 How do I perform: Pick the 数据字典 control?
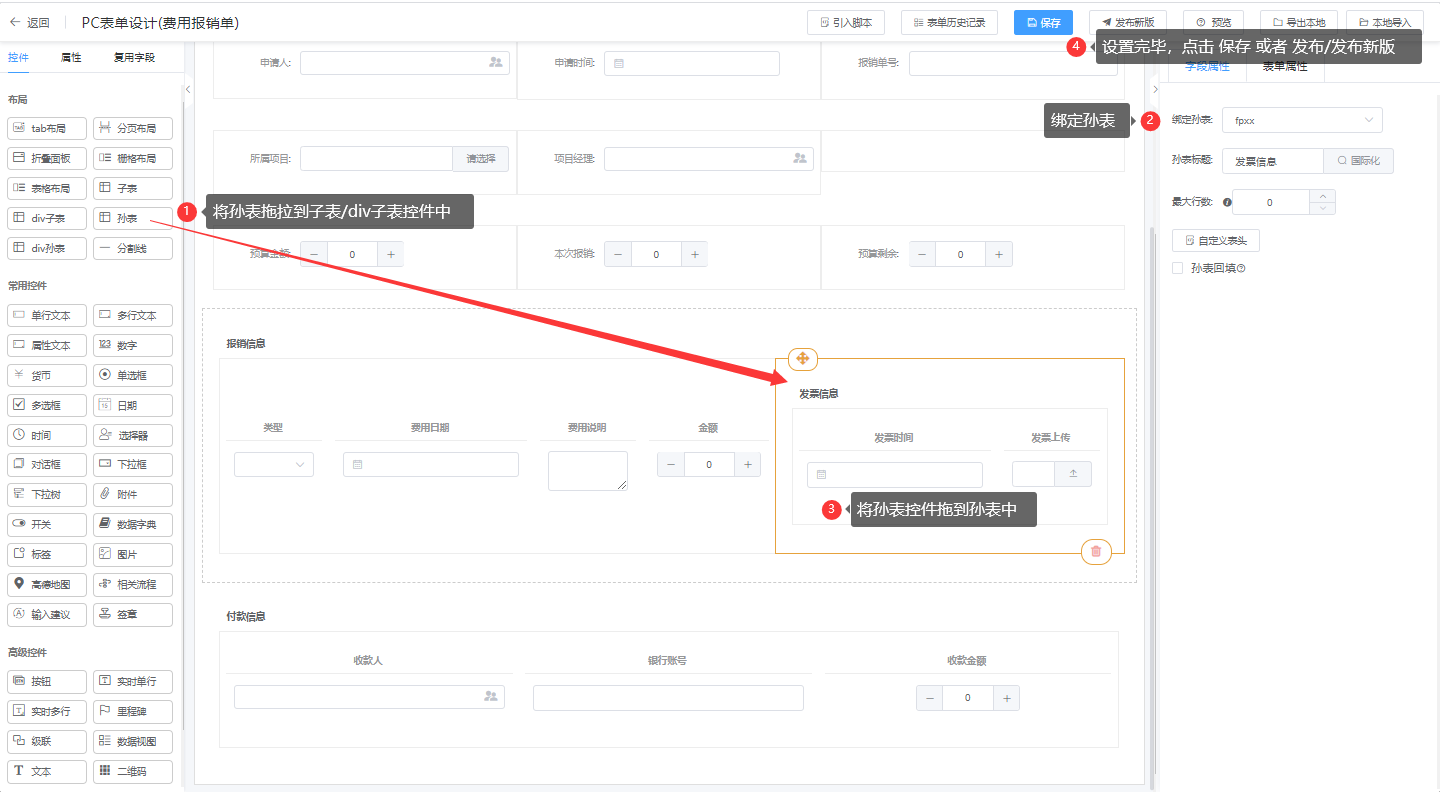(133, 524)
